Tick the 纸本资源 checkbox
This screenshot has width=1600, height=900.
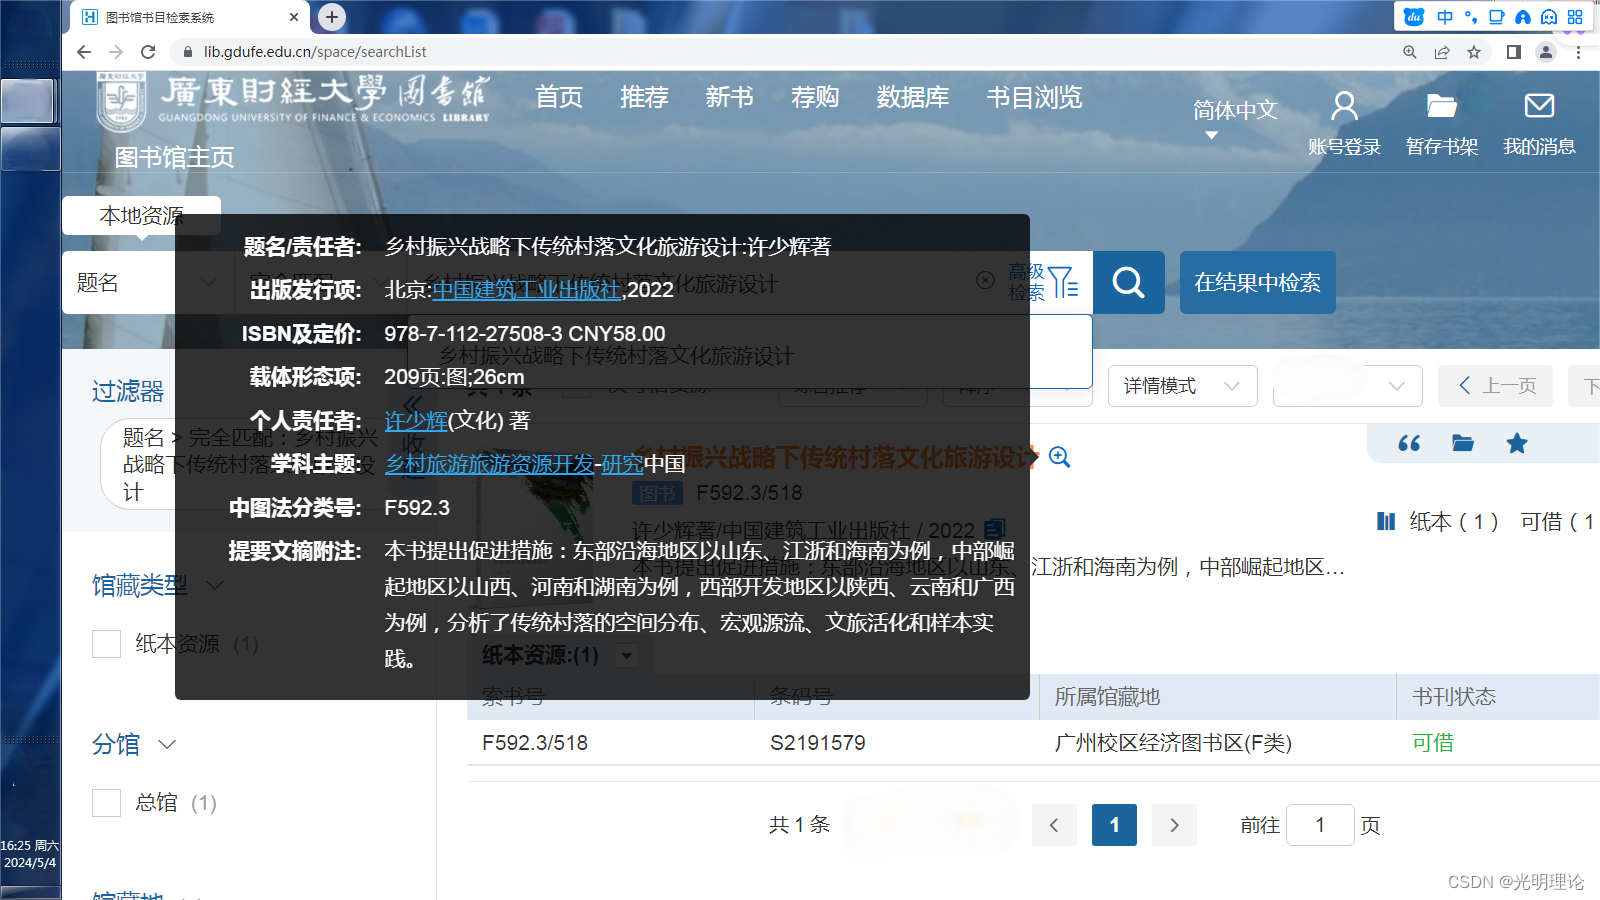click(106, 644)
